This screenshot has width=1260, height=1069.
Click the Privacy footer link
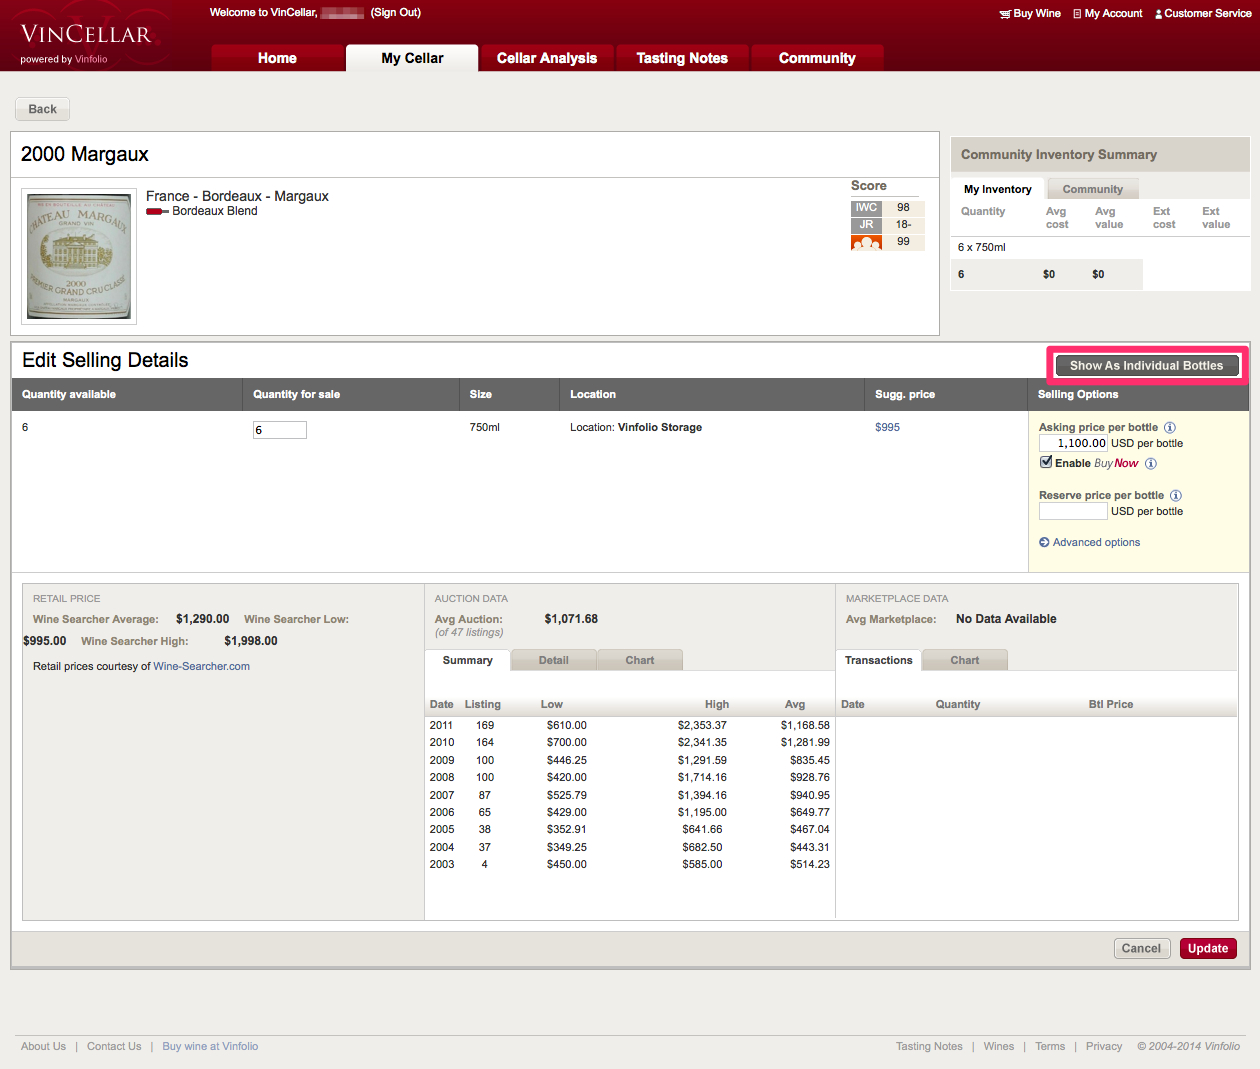pyautogui.click(x=1104, y=1047)
